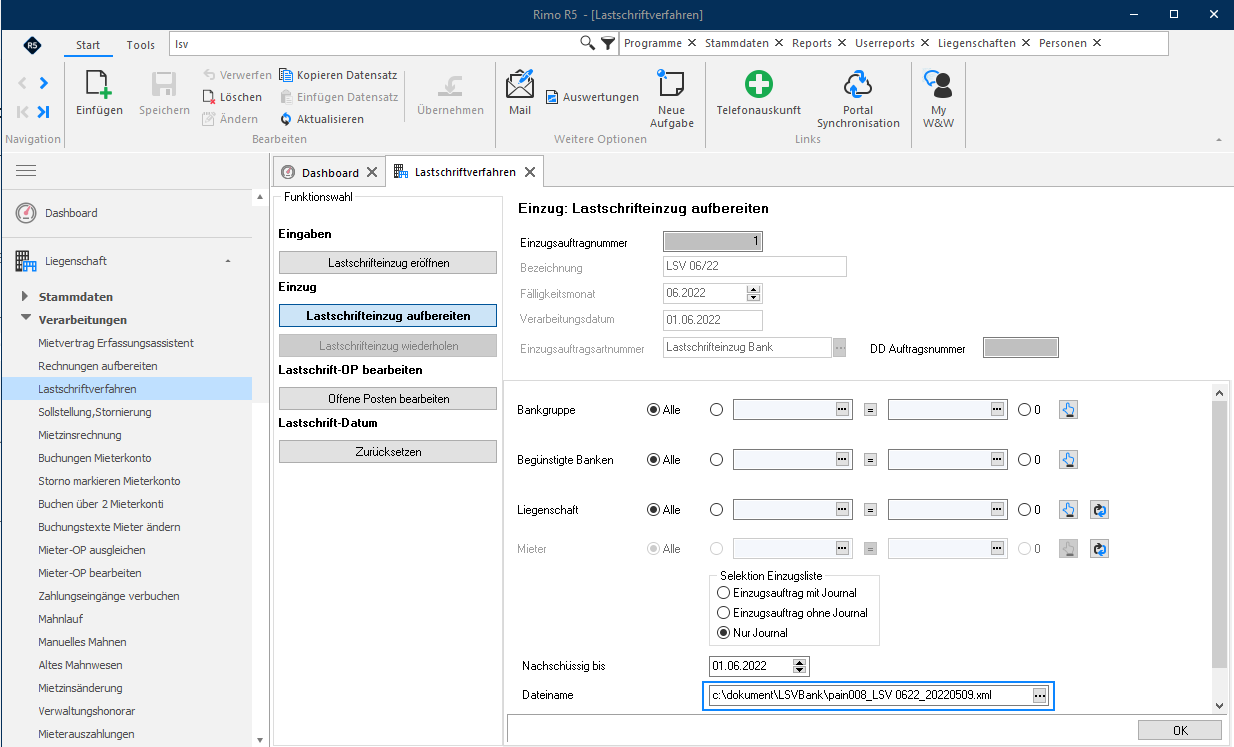Copy the record with Kopieren Datensatz
1234x747 pixels.
coord(338,75)
